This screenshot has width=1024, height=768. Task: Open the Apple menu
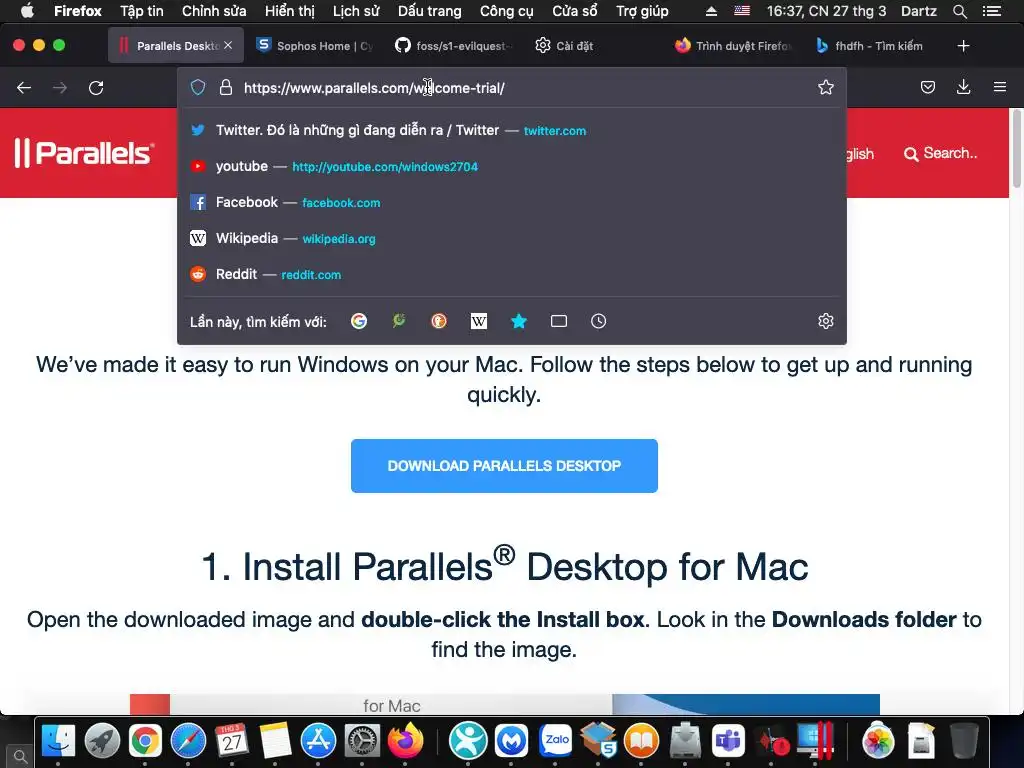tap(27, 11)
